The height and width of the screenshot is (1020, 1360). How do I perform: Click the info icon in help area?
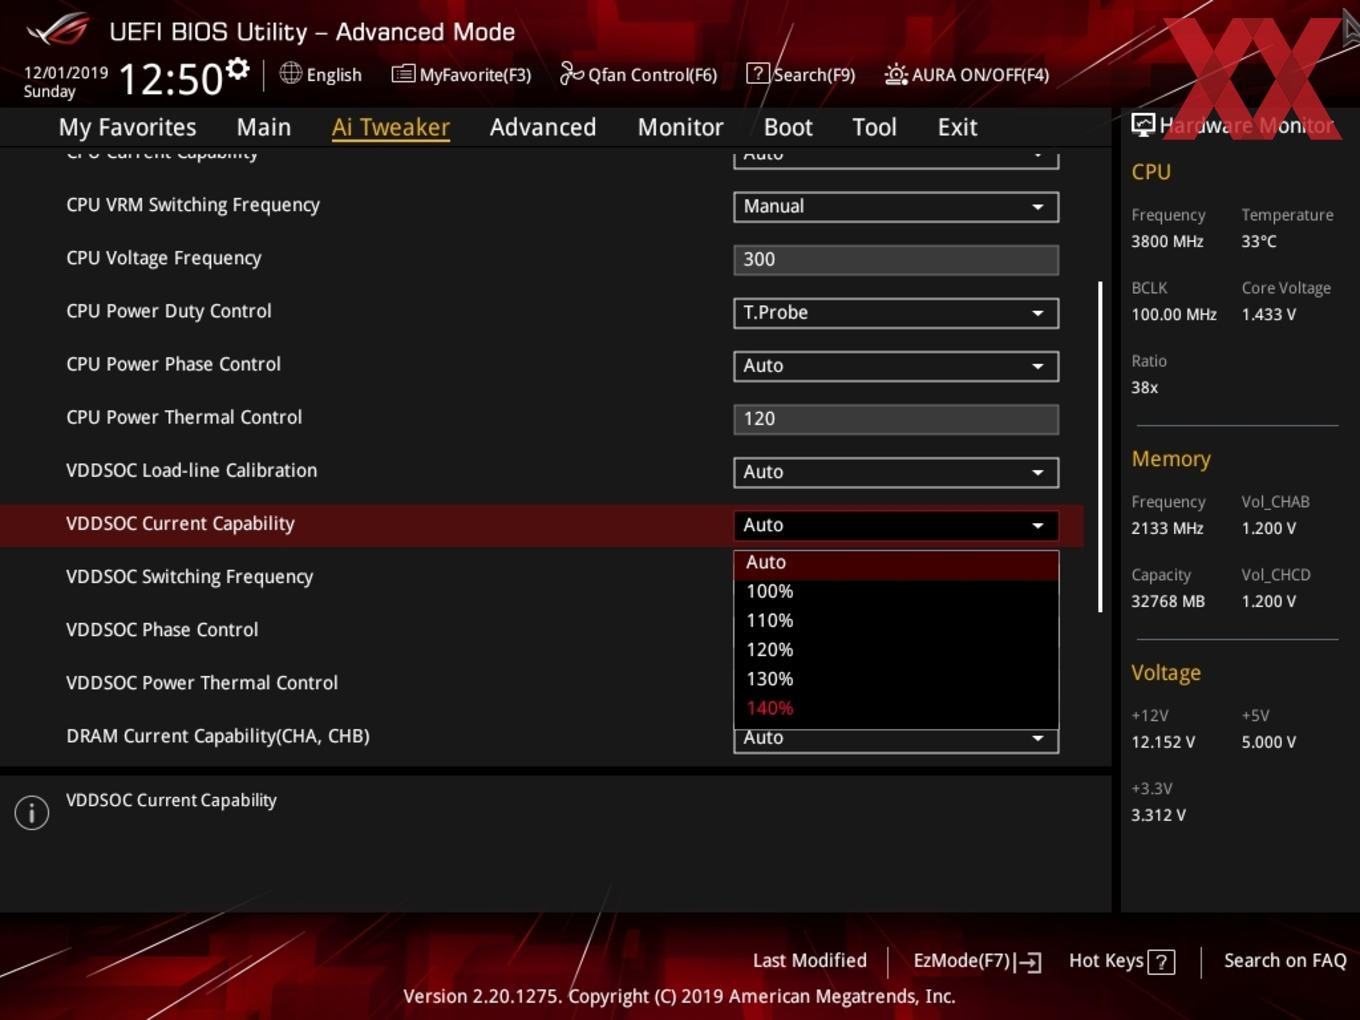pos(32,812)
